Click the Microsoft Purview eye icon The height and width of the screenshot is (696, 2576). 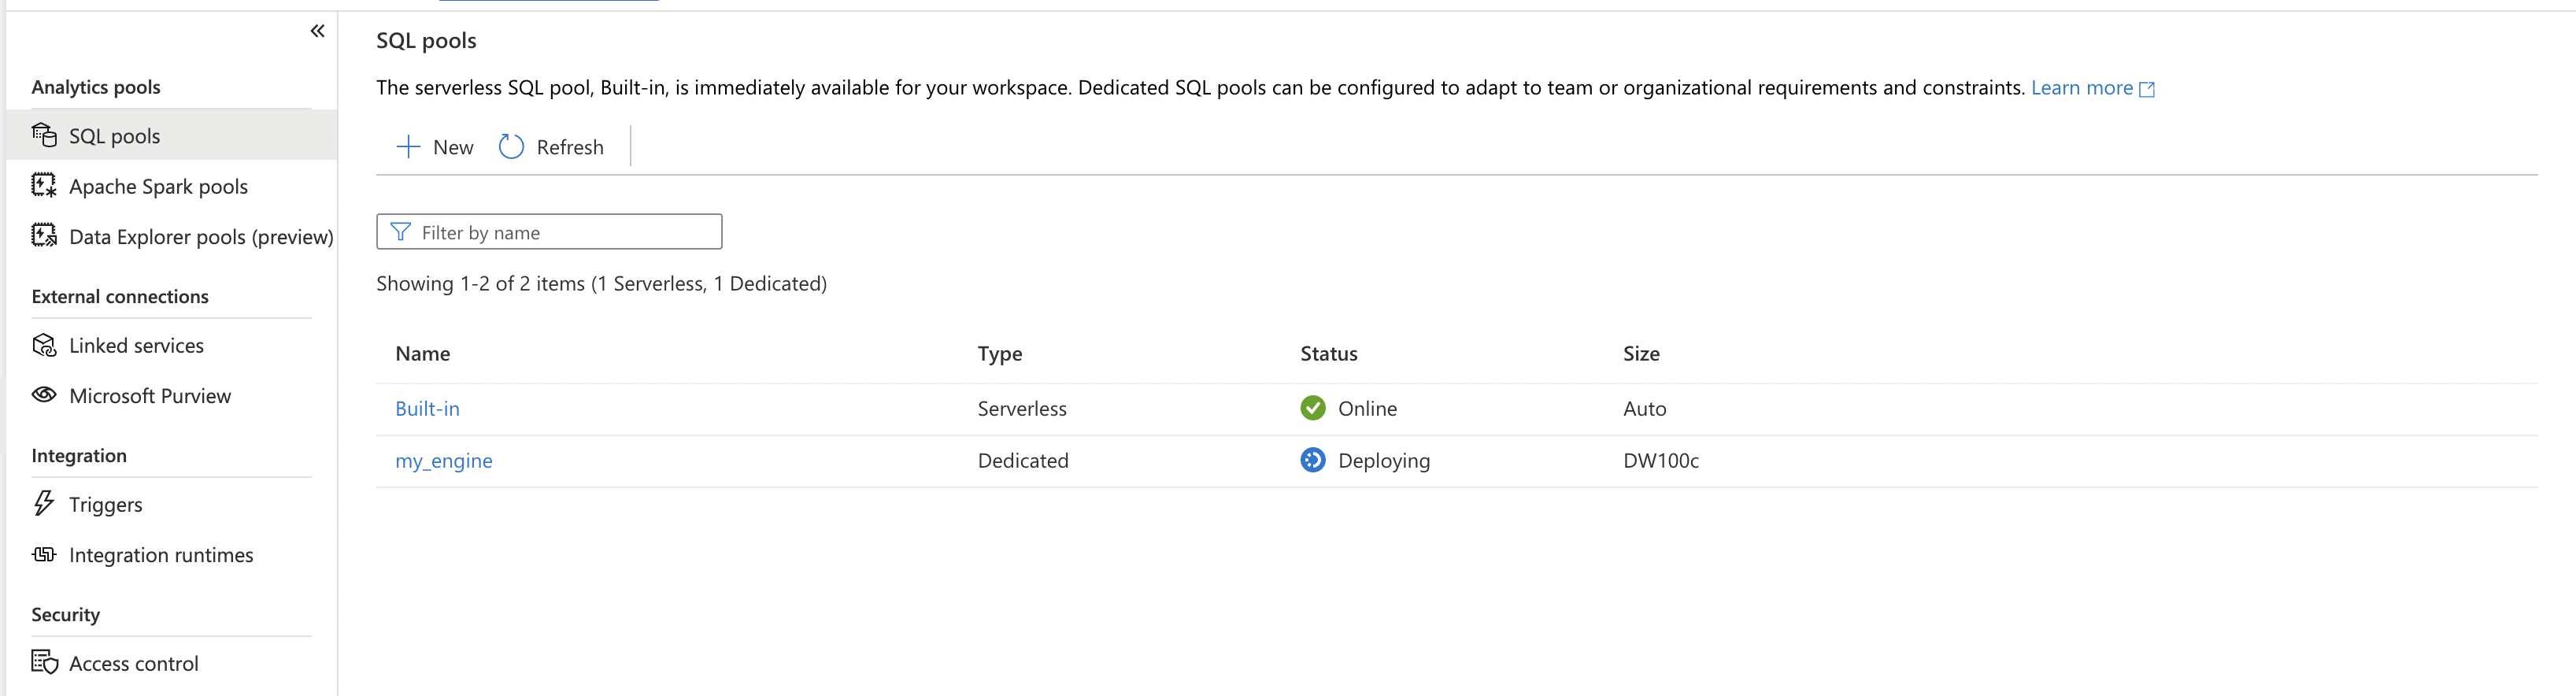point(44,394)
